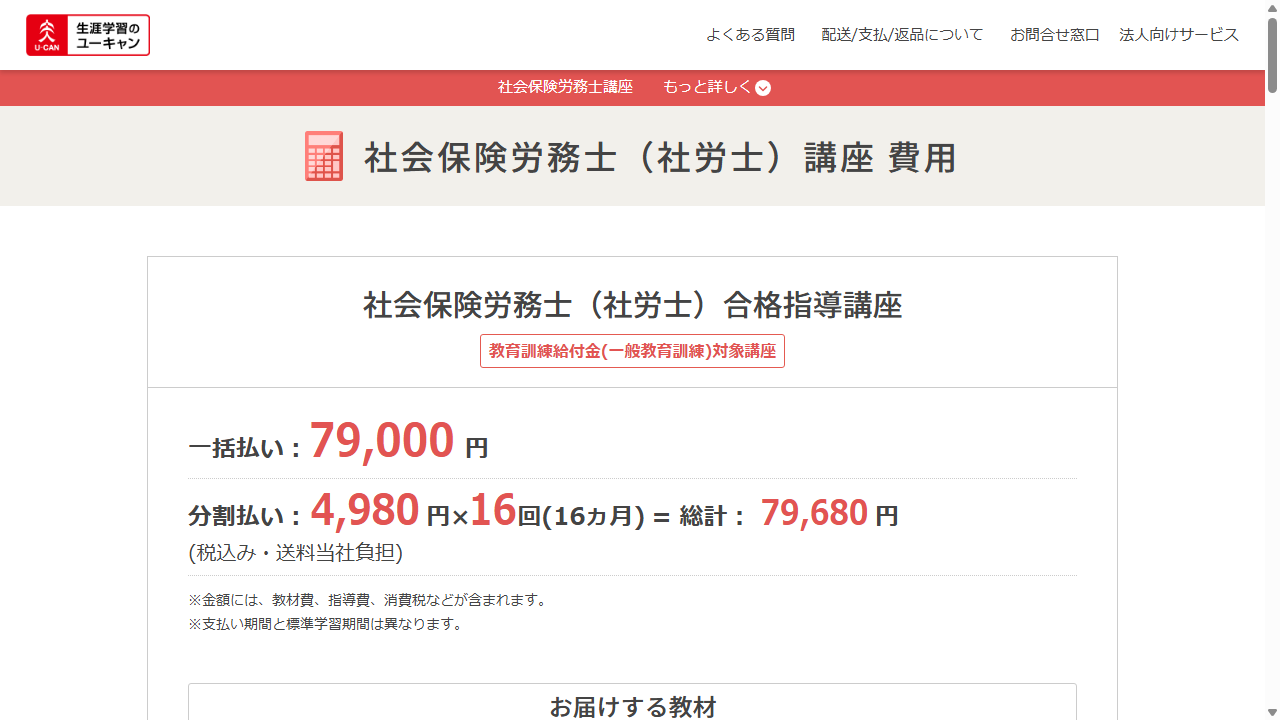
Task: Click the 16回 installment count text
Action: (x=505, y=512)
